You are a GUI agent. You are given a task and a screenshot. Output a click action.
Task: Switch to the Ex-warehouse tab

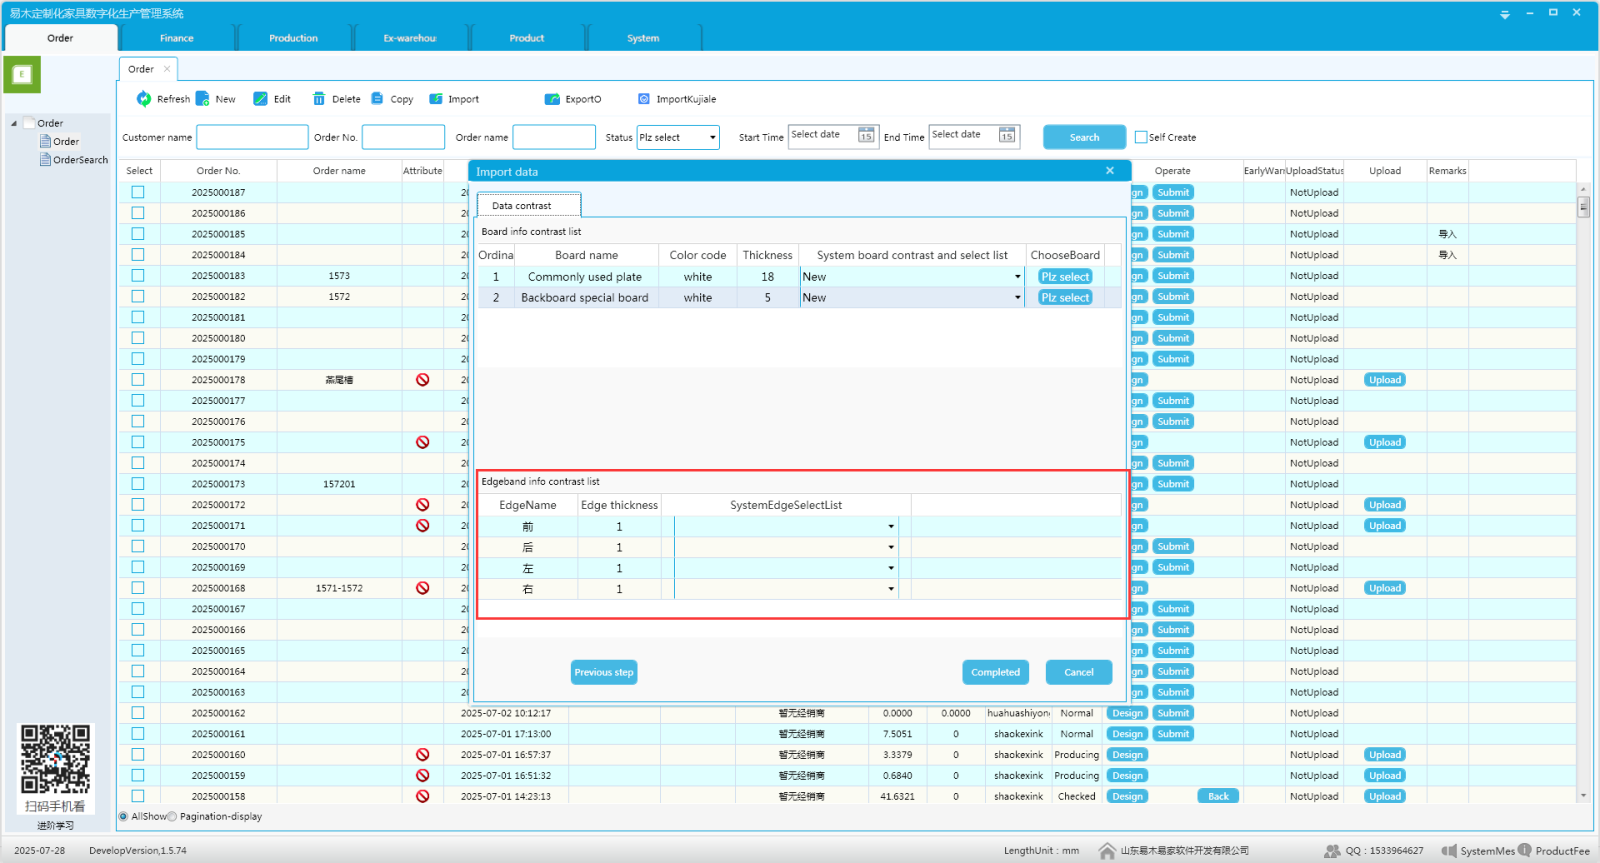(410, 38)
